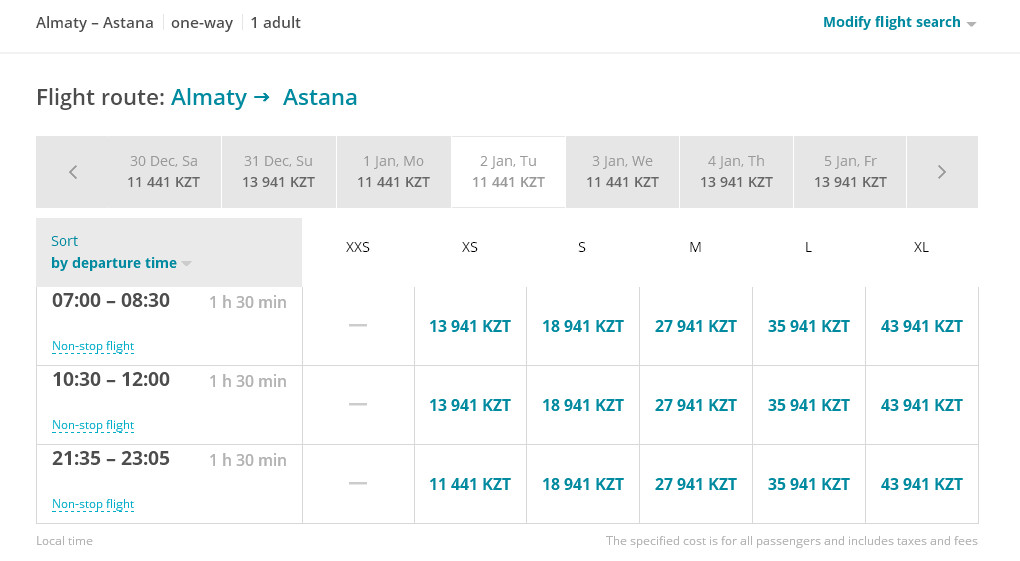This screenshot has width=1020, height=561.
Task: Click the currently selected 2 Jan, Tu date
Action: click(x=508, y=172)
